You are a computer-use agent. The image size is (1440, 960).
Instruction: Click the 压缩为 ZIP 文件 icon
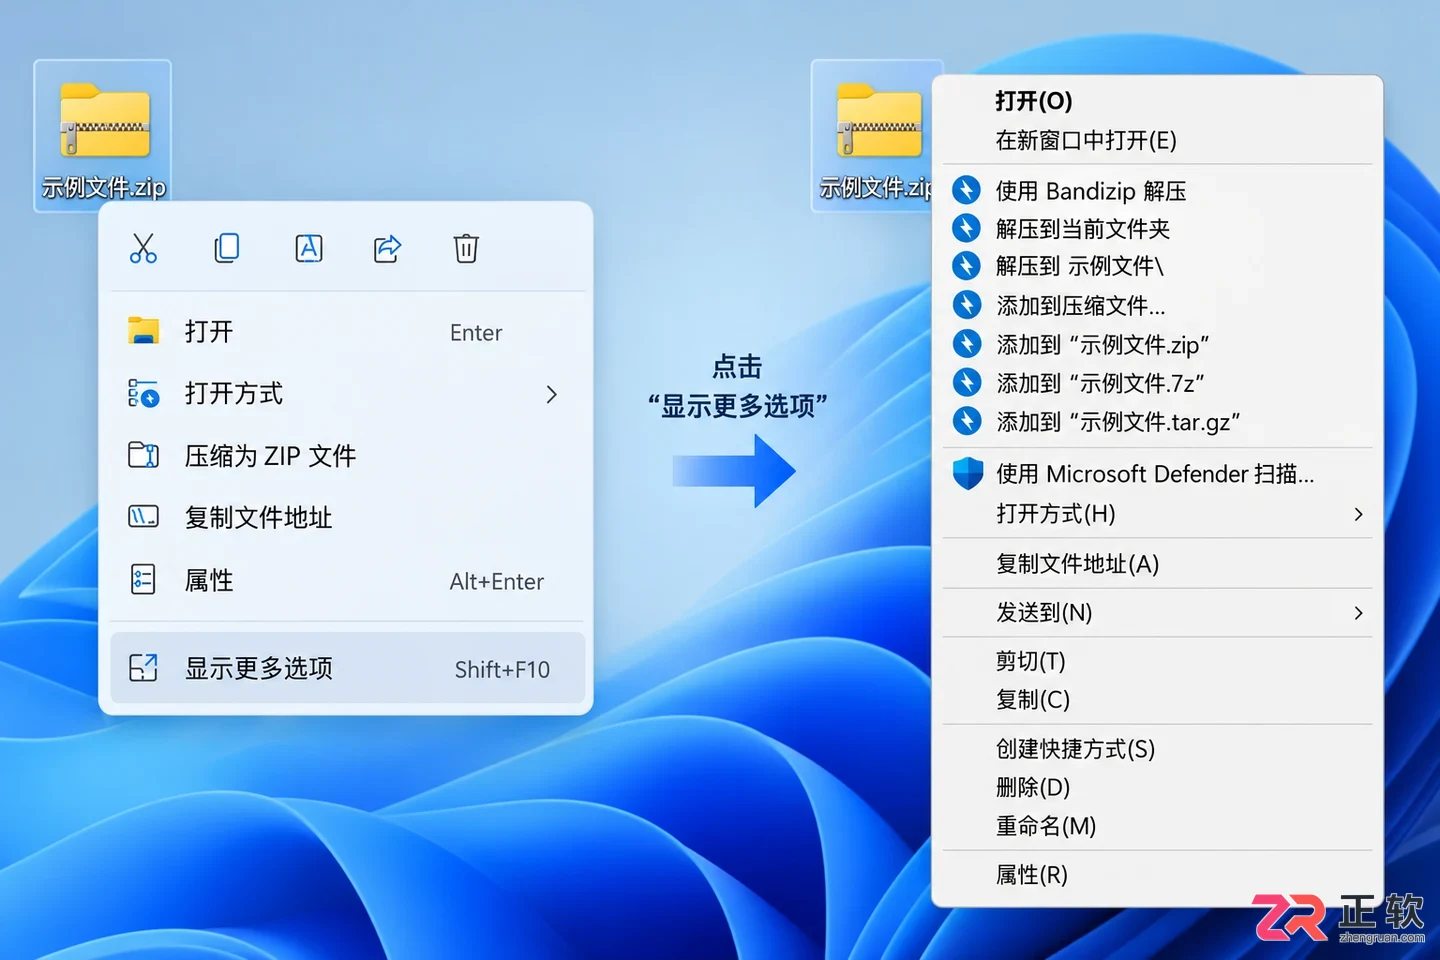click(143, 455)
